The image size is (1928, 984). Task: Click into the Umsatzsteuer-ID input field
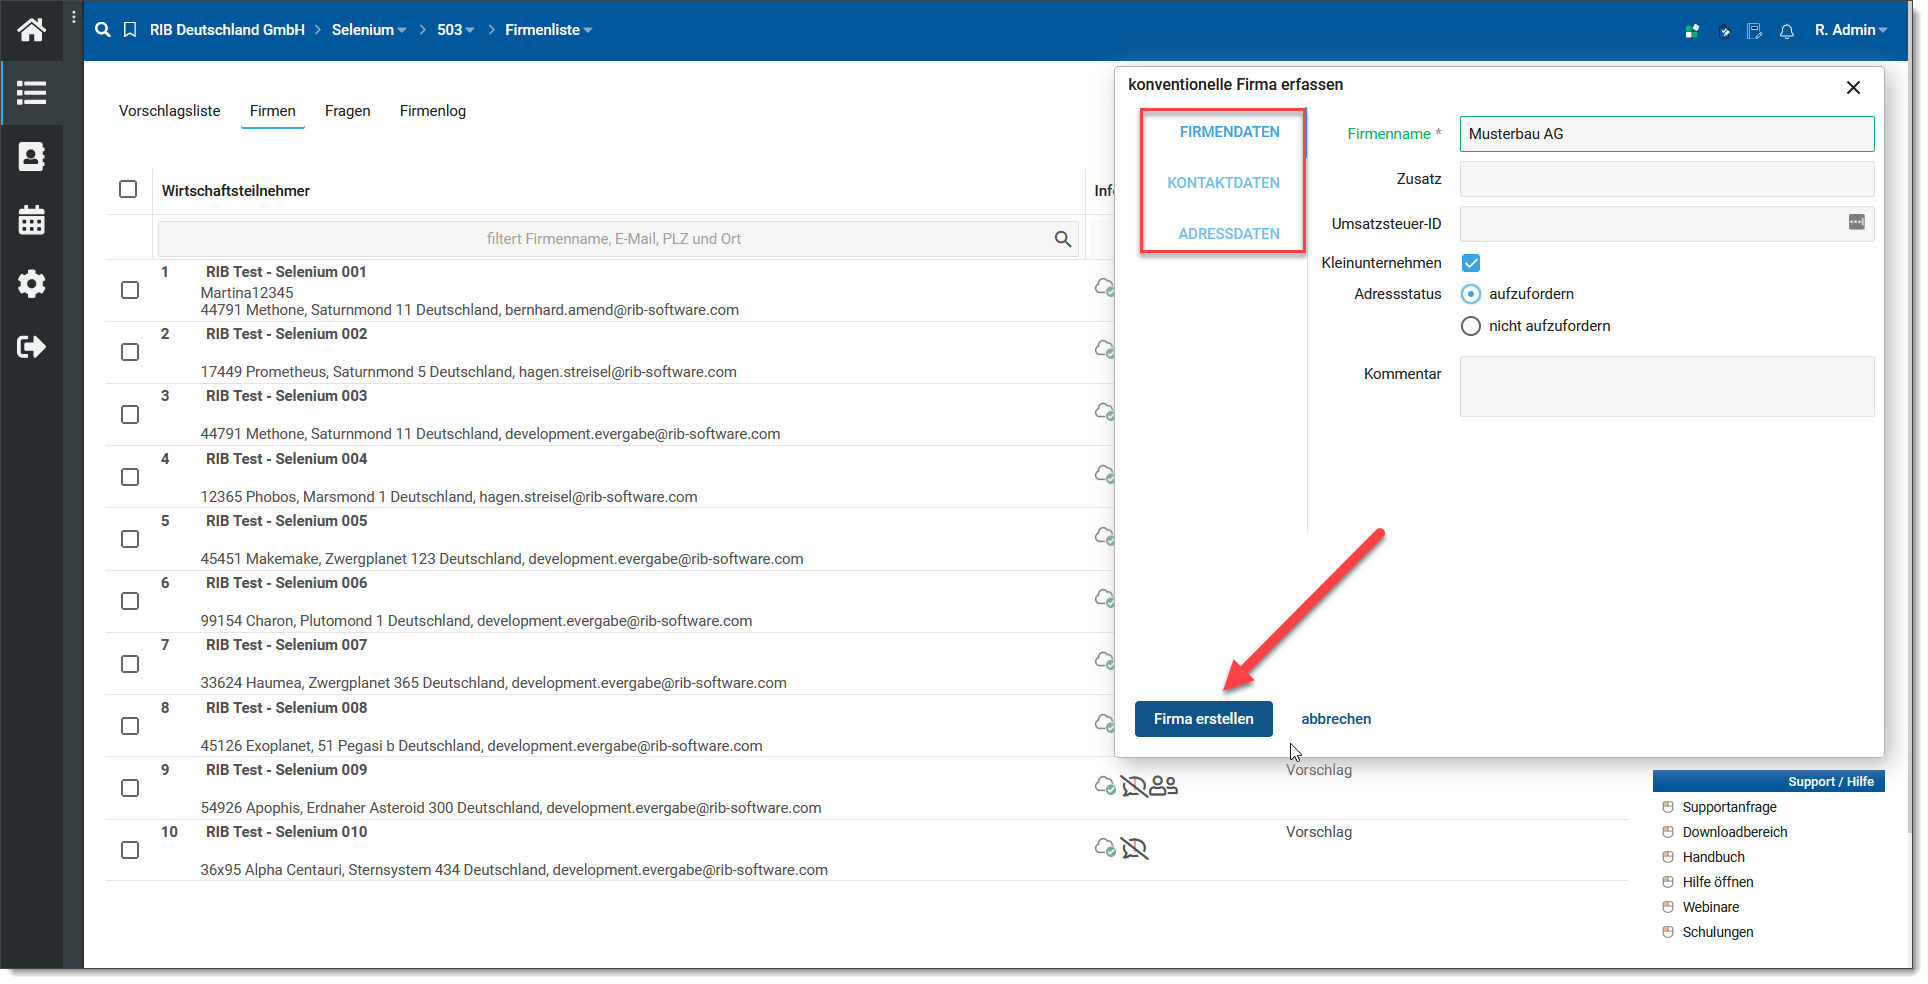click(1667, 224)
